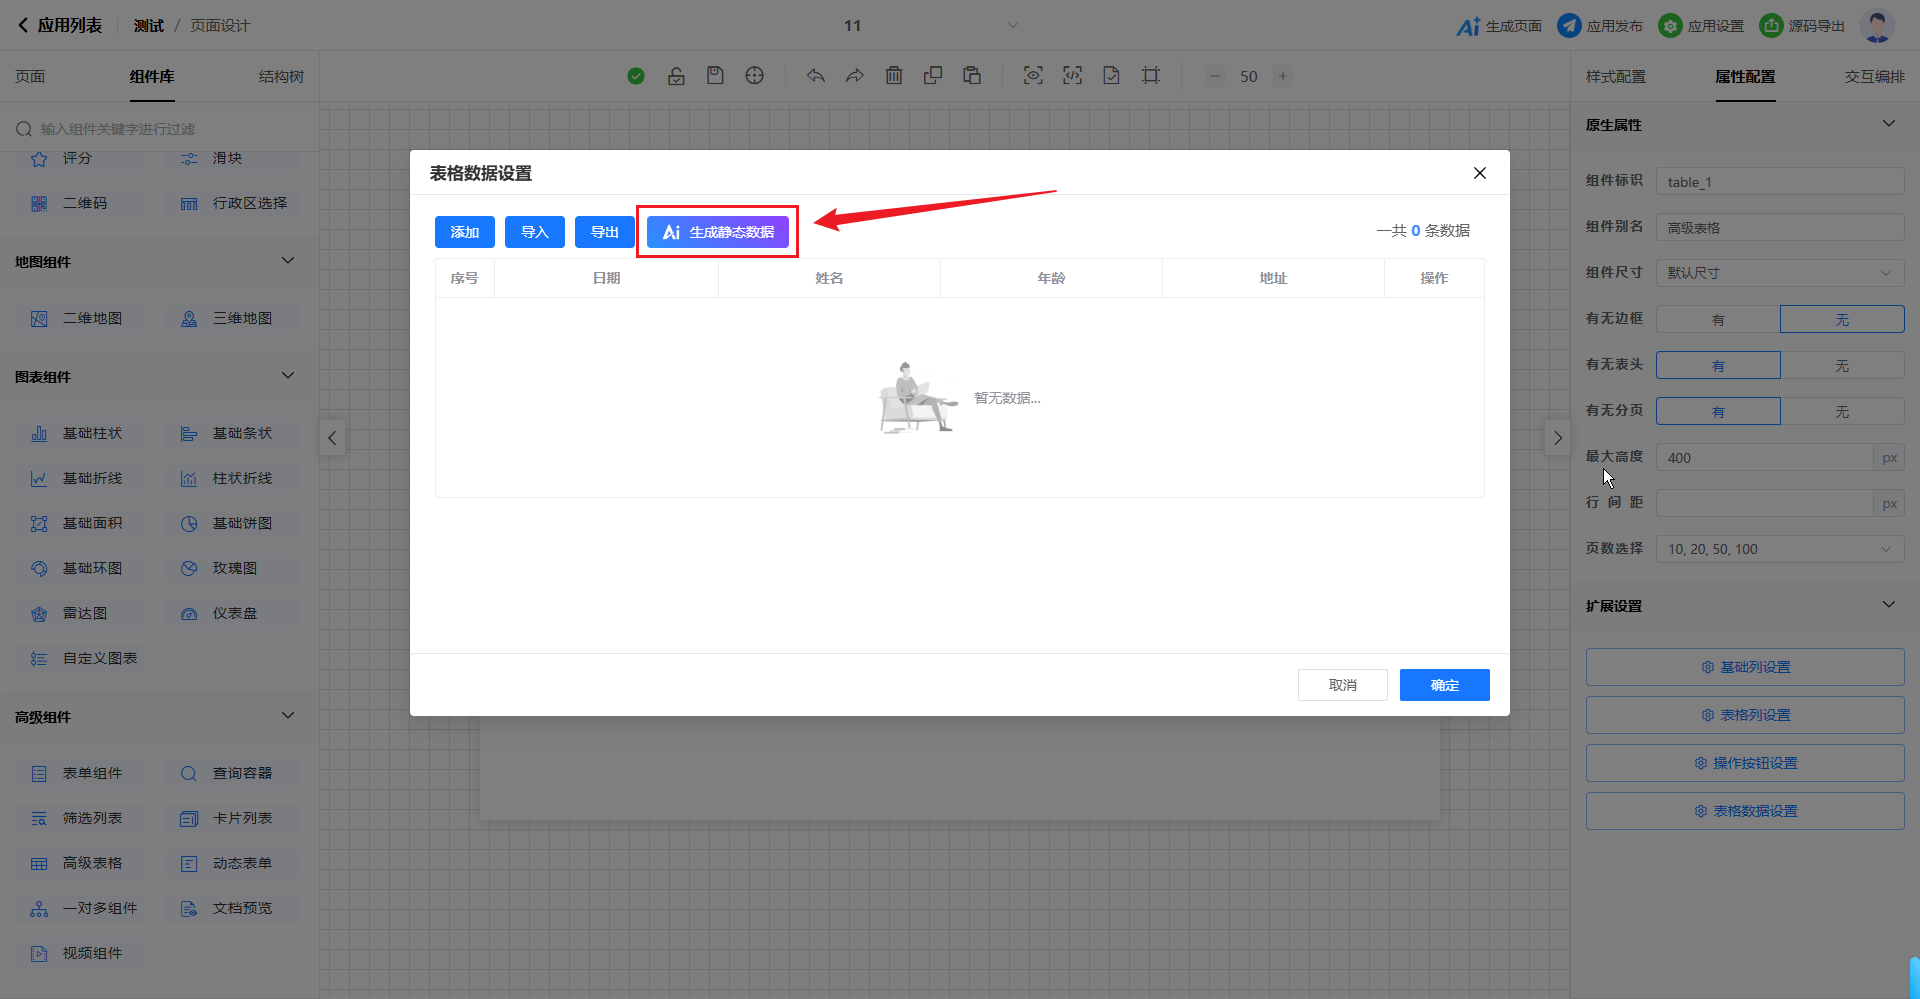Click the paste clipboard icon in the toolbar
The image size is (1920, 999).
[972, 76]
